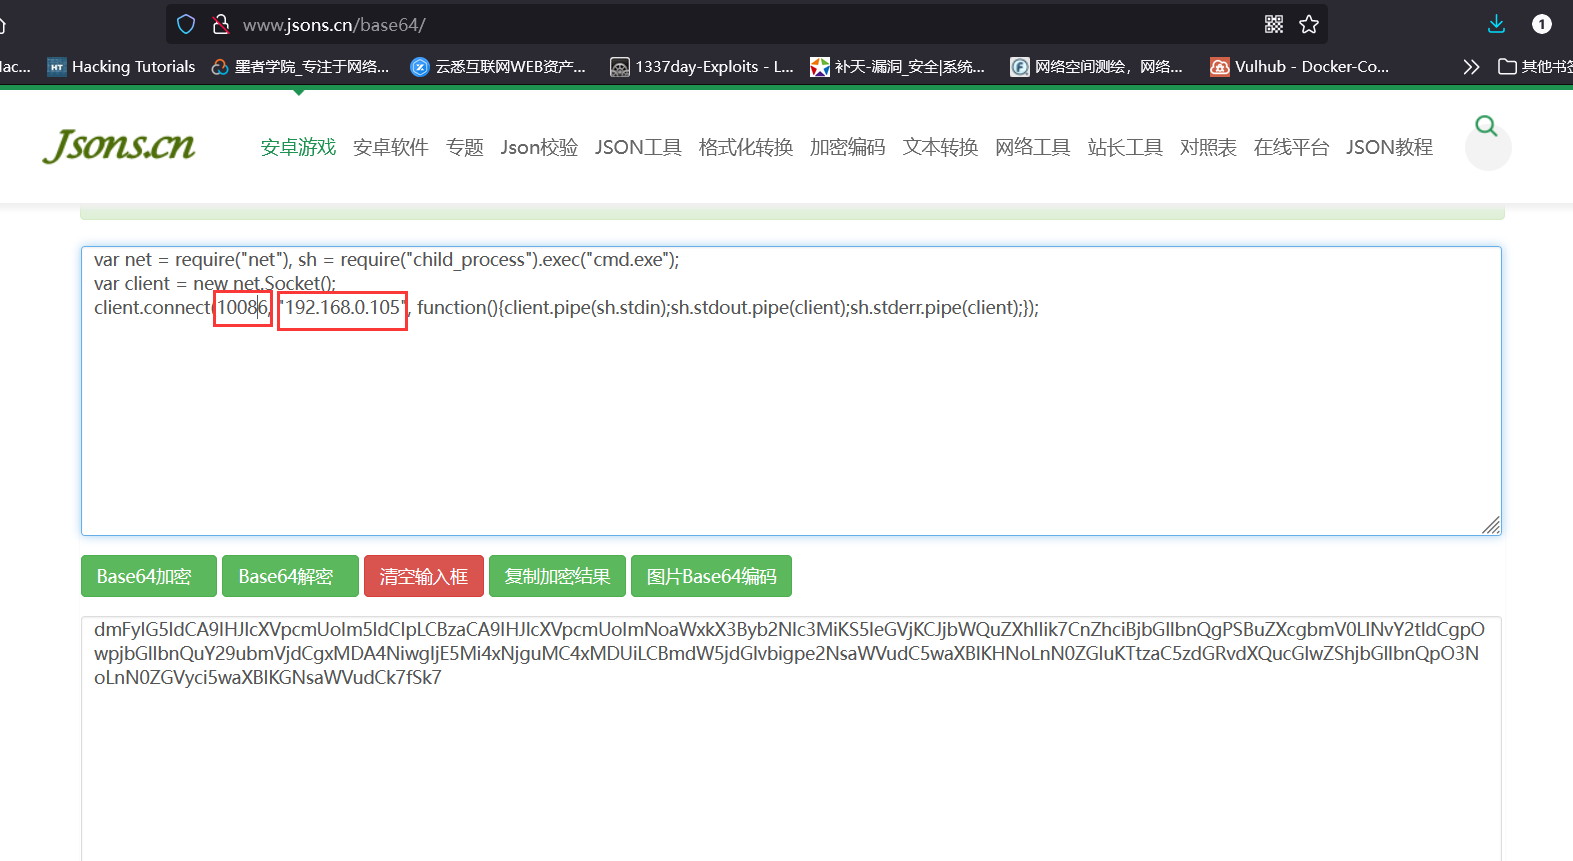
Task: Open the 其他书签 folder
Action: pyautogui.click(x=1535, y=67)
